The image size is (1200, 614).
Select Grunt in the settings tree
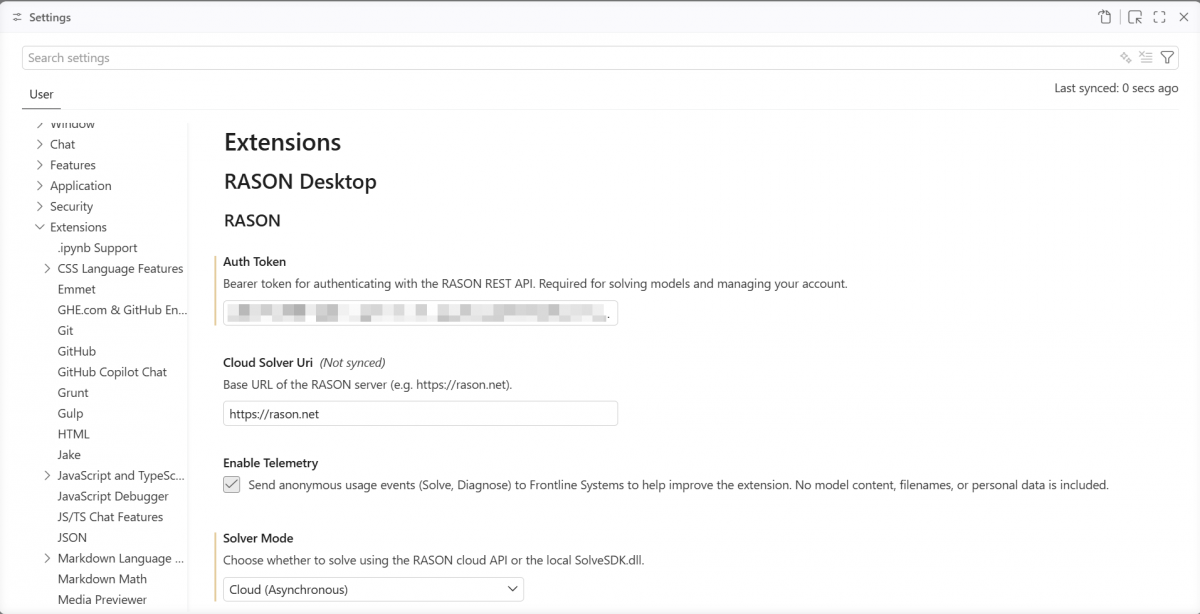tap(73, 393)
